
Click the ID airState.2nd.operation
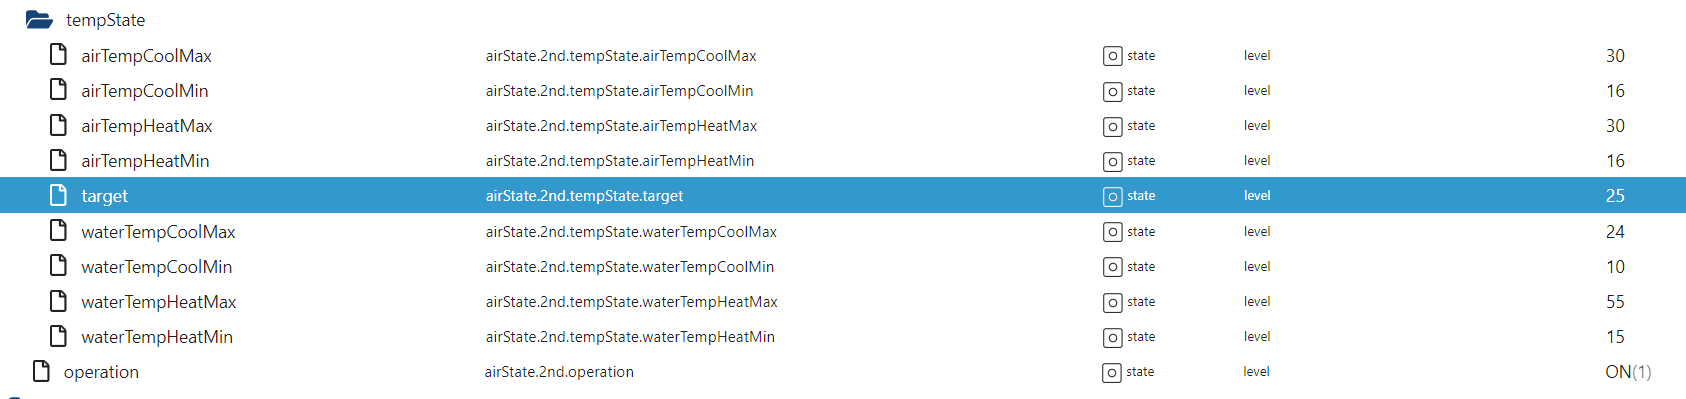click(x=559, y=372)
